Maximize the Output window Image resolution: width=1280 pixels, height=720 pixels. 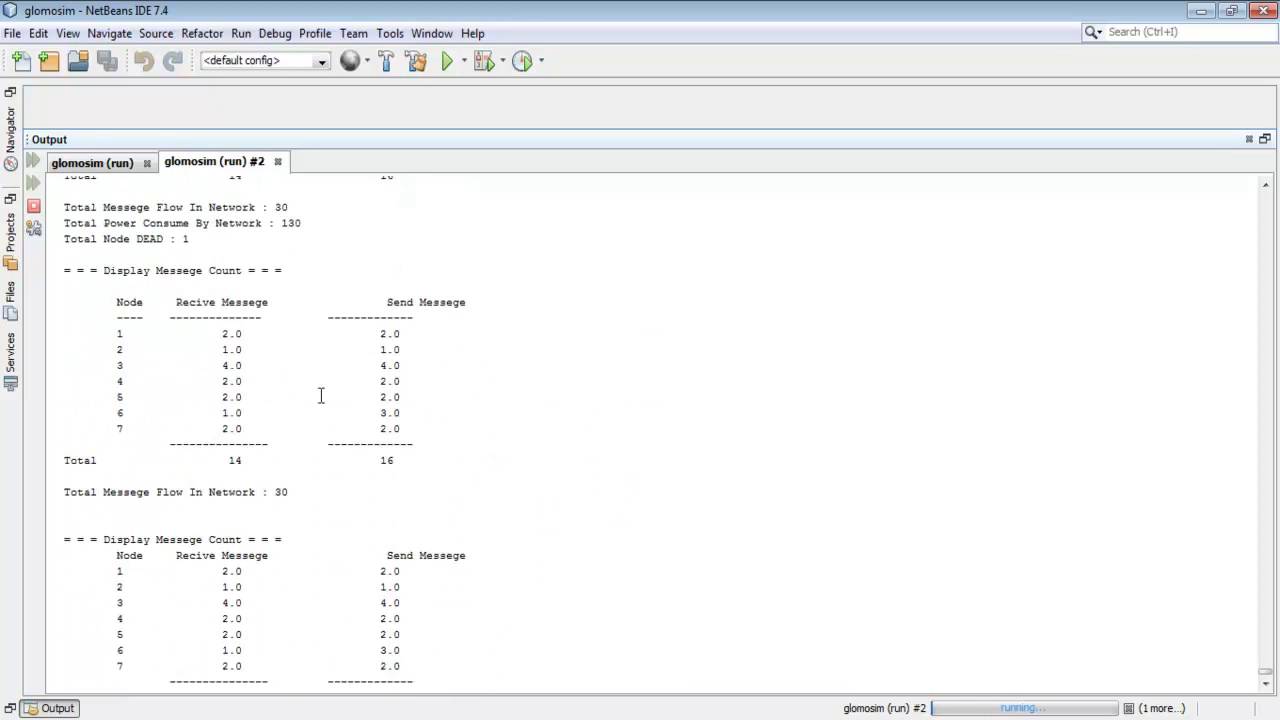[x=1265, y=139]
